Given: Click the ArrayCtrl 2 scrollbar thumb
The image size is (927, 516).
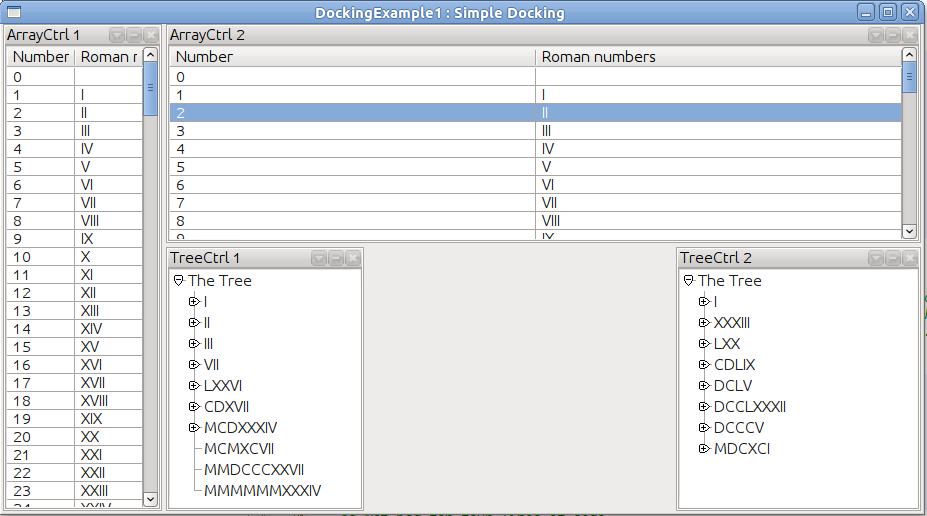Looking at the screenshot, I should (909, 77).
